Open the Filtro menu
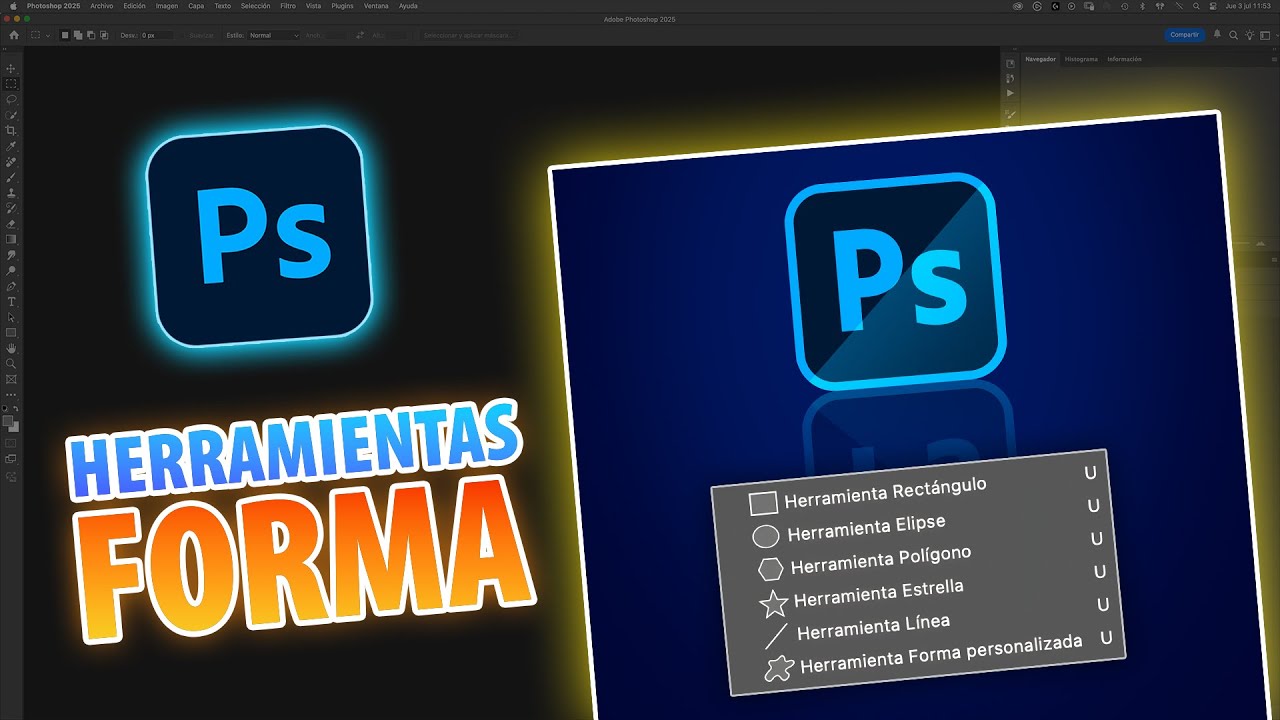Screen dimensions: 1280x720 [x=288, y=6]
